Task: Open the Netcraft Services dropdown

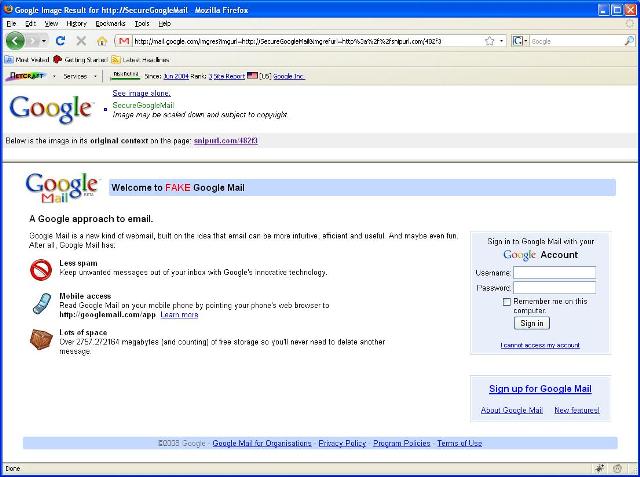Action: [x=80, y=76]
